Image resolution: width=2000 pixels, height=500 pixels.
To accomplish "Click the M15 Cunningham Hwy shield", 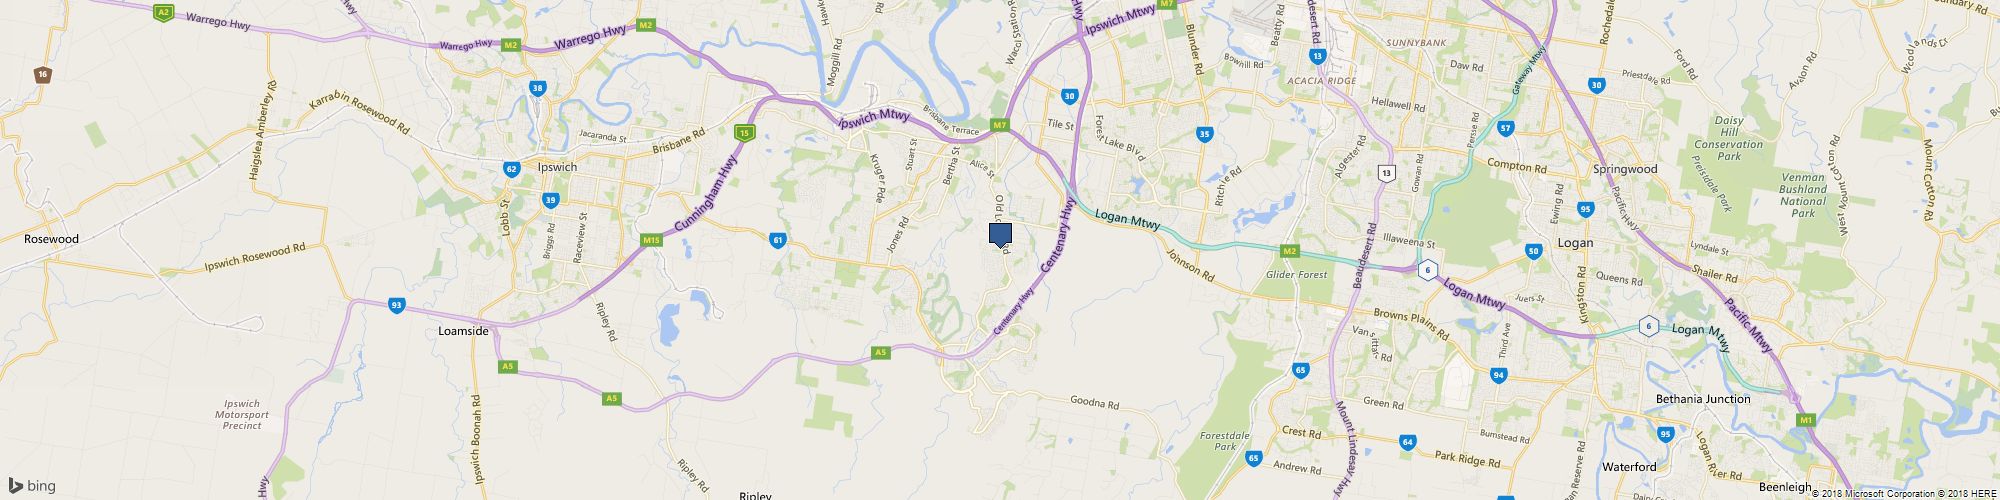I will point(651,239).
